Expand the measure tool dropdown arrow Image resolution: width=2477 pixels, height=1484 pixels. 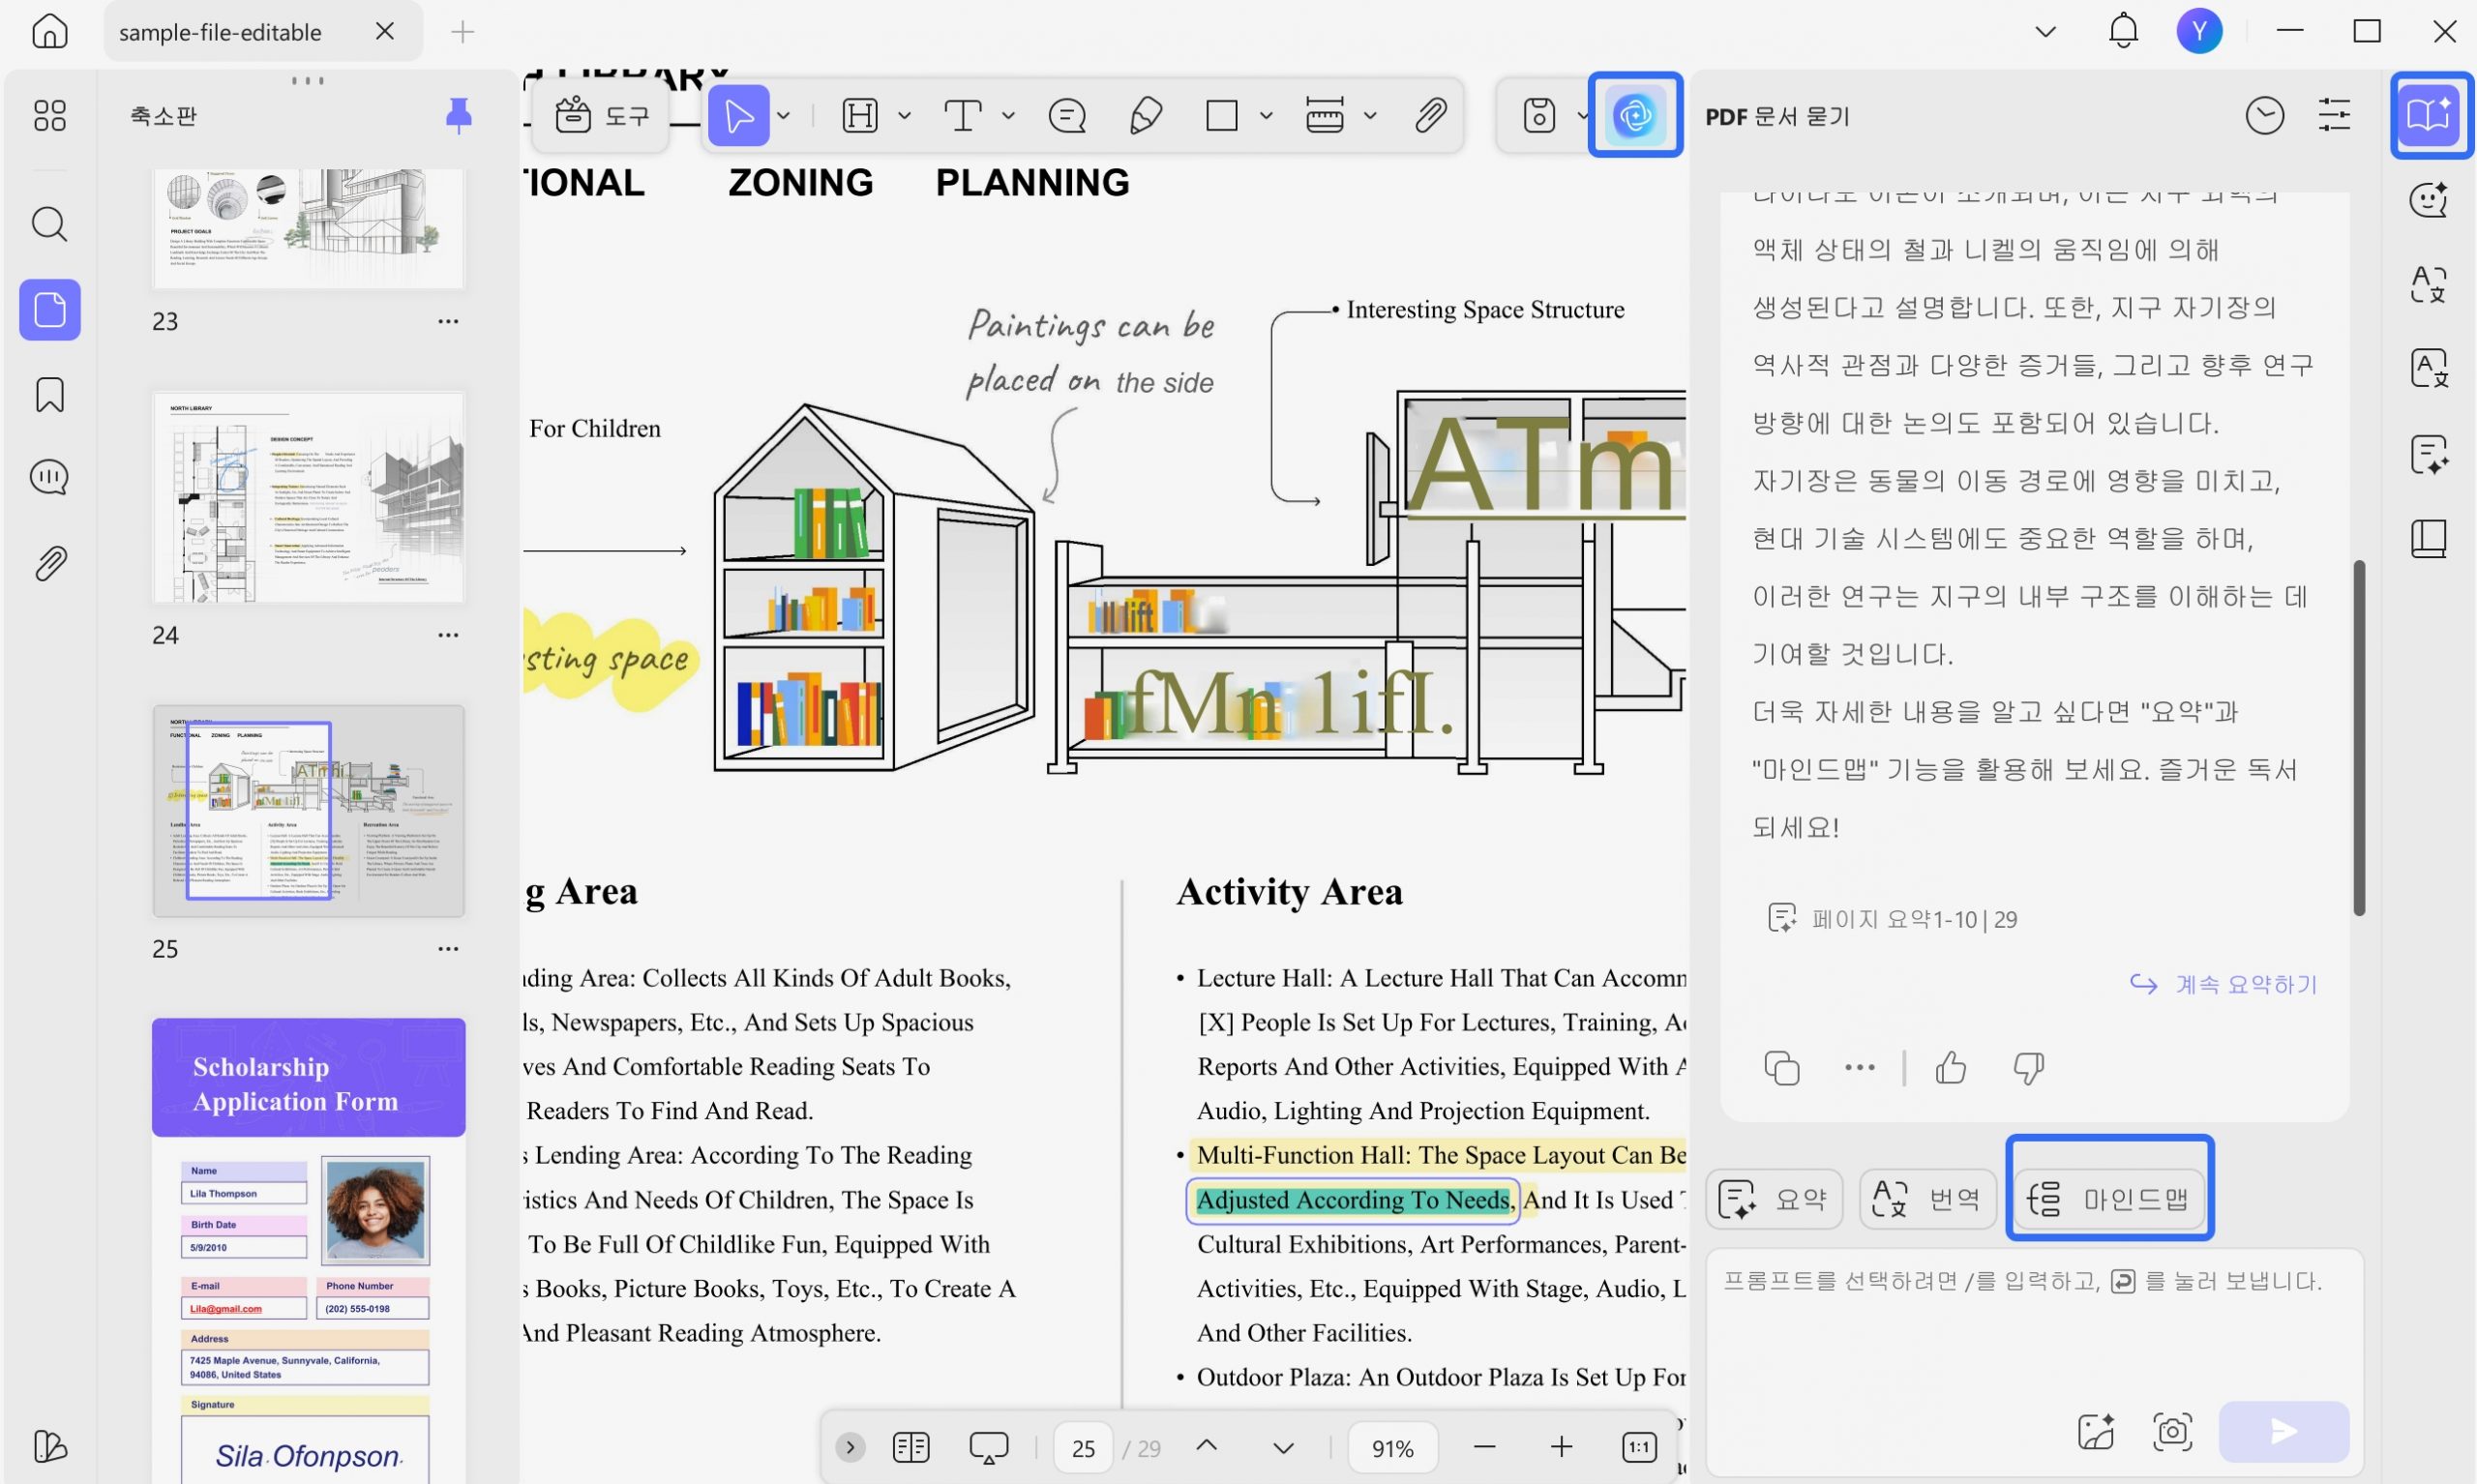pos(1370,116)
